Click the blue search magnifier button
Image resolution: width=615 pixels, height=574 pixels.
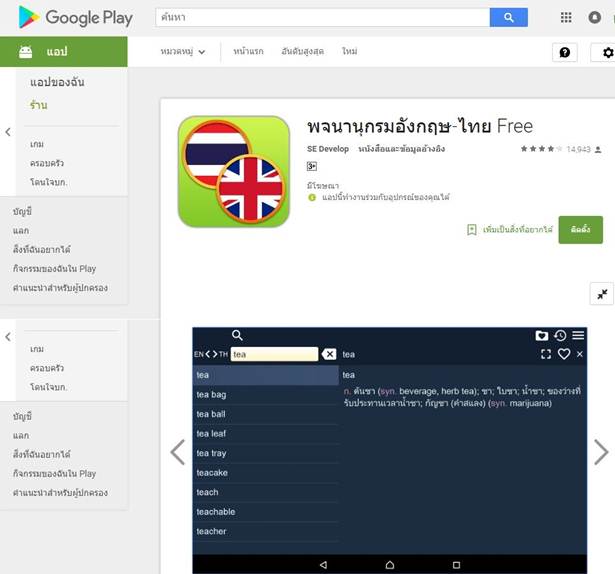coord(508,17)
